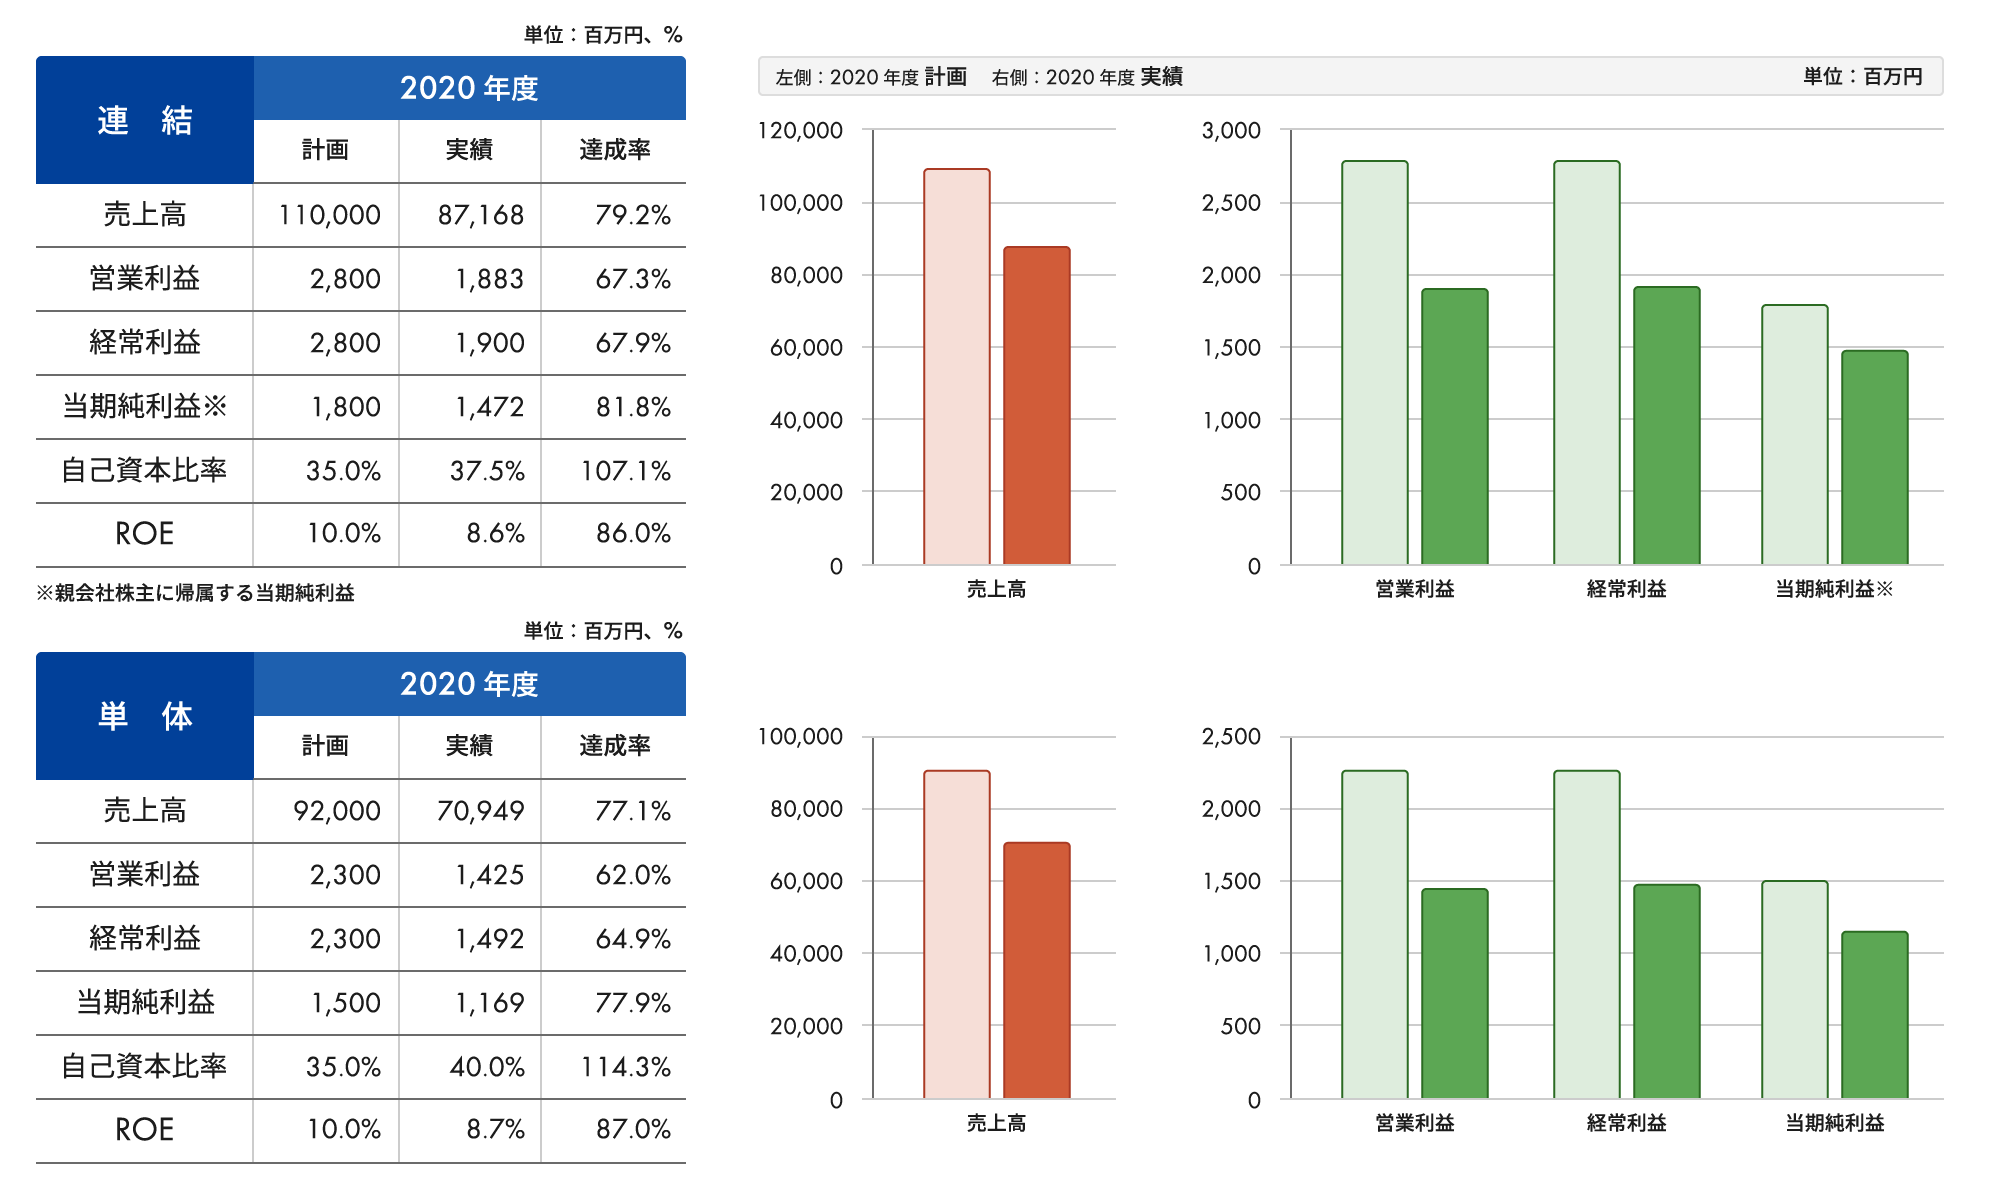
Task: Click the 計画 column header in 連結 table
Action: 326,150
